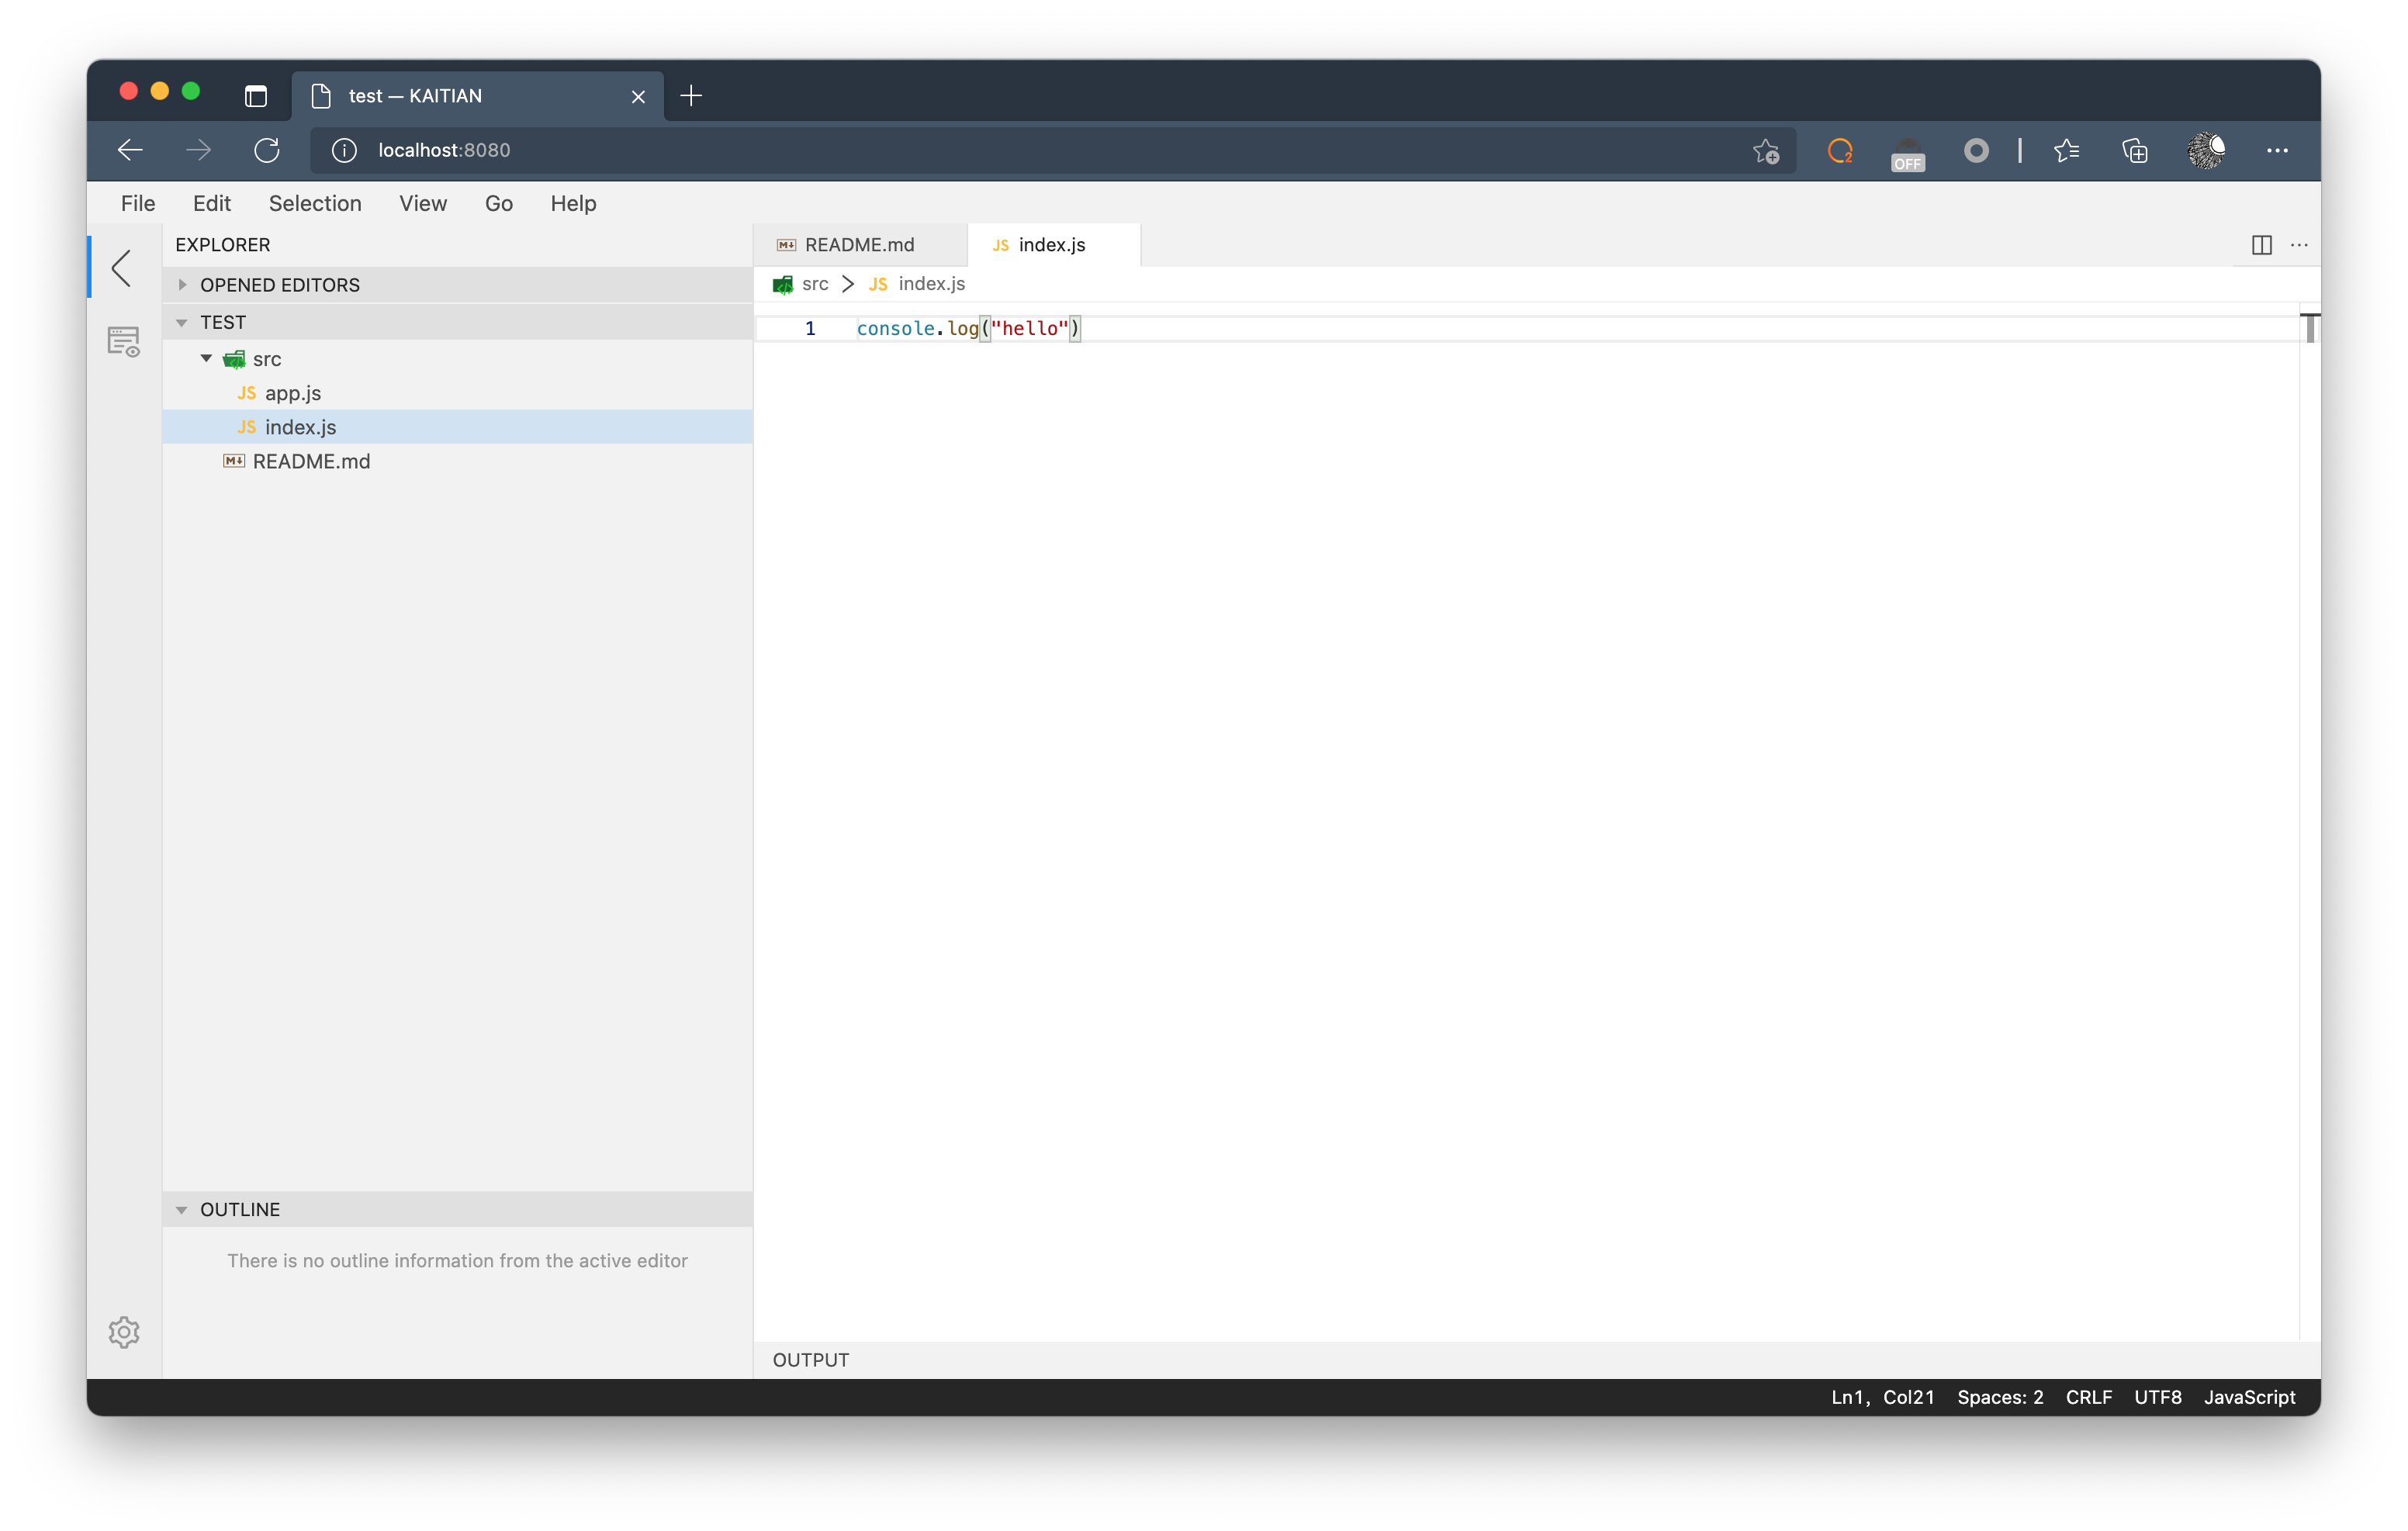Image resolution: width=2408 pixels, height=1531 pixels.
Task: Click the Ln1, Col21 cursor position status
Action: (x=1882, y=1397)
